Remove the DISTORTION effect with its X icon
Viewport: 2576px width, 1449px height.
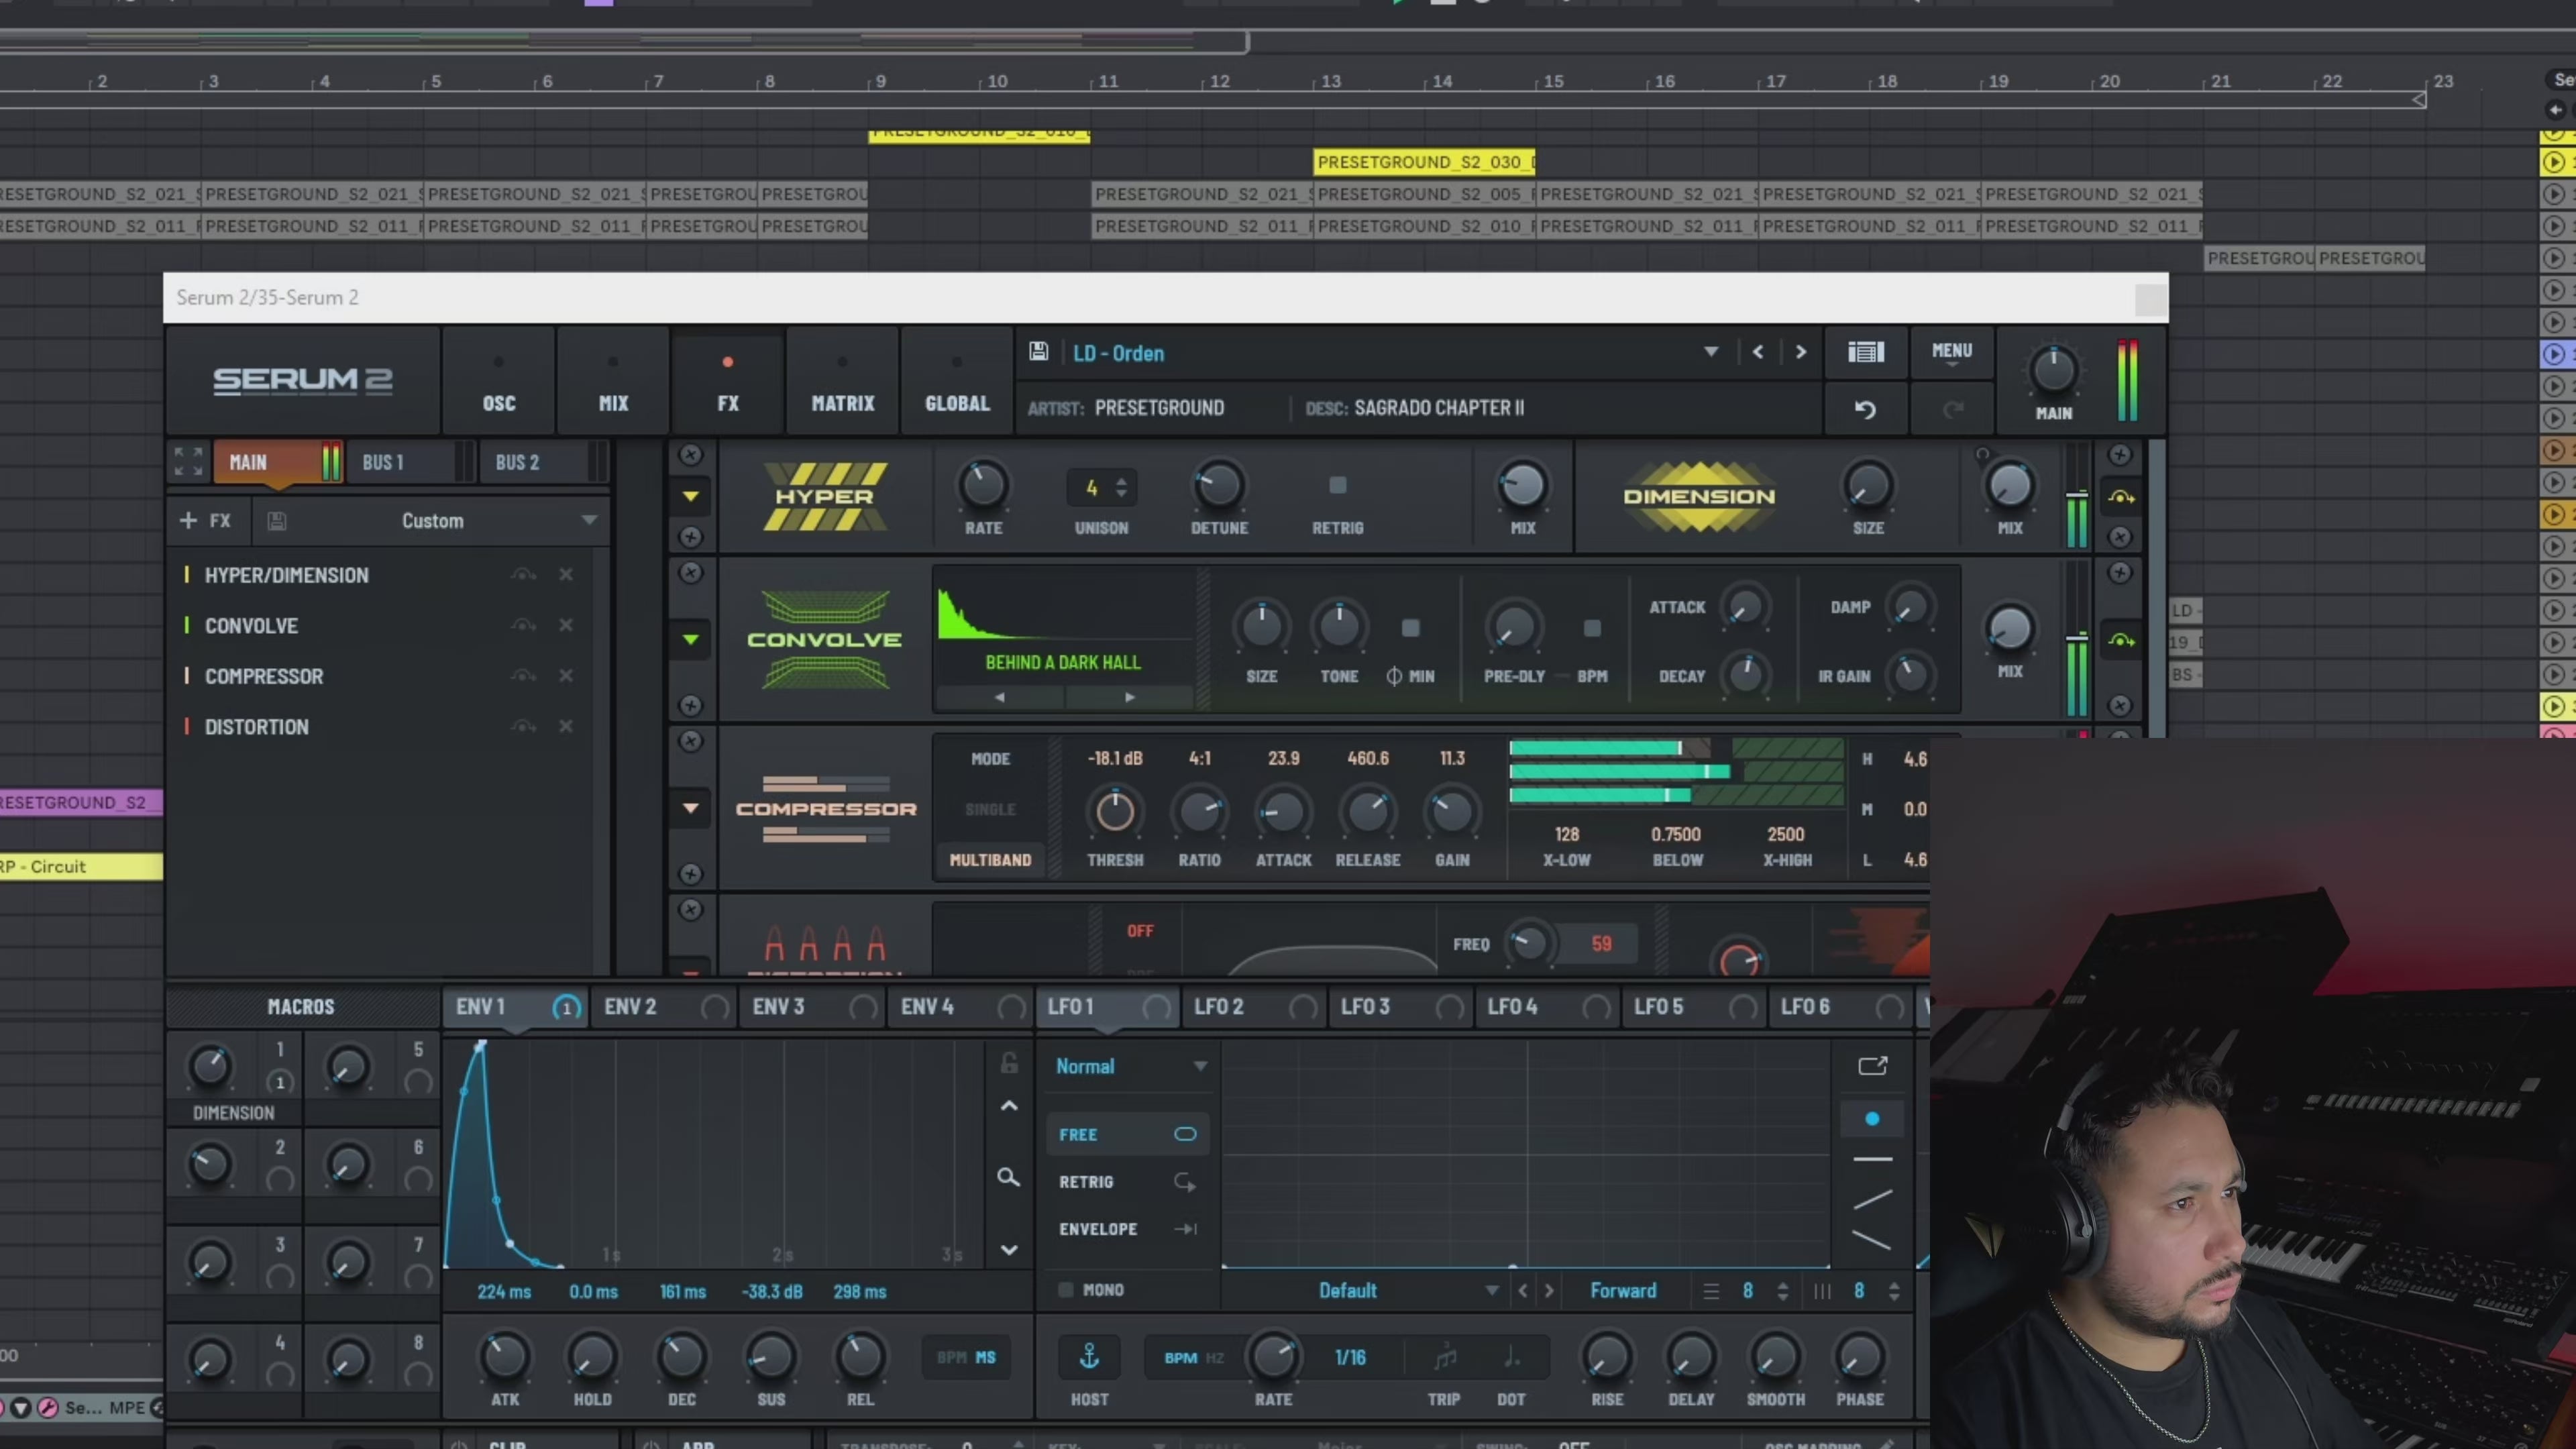566,726
